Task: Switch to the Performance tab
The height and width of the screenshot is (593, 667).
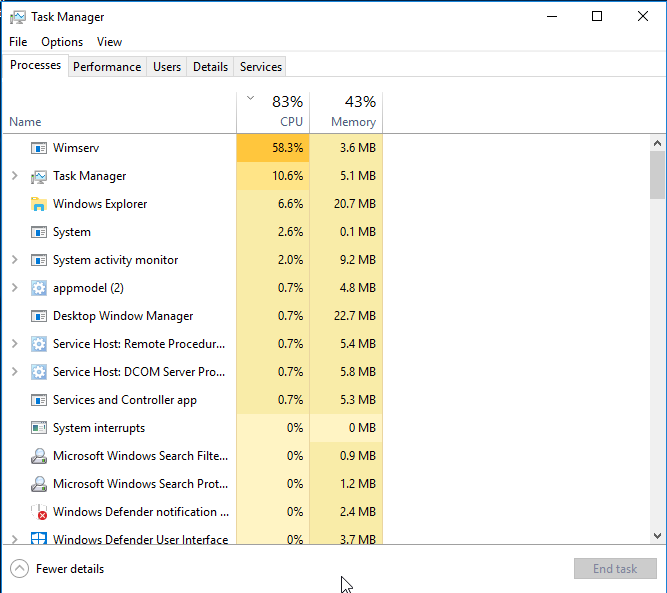Action: (x=107, y=67)
